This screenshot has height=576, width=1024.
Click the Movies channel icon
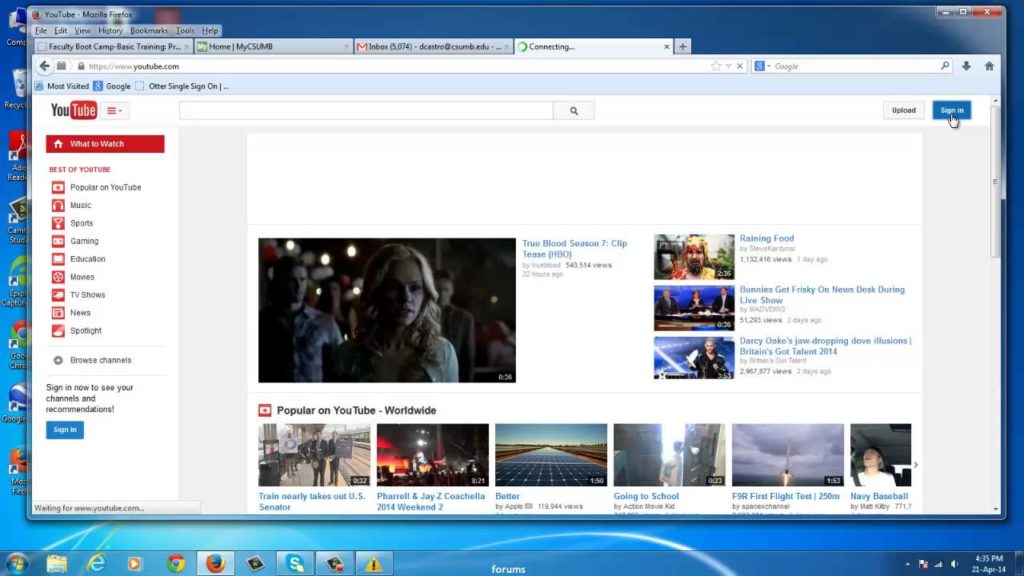point(58,277)
